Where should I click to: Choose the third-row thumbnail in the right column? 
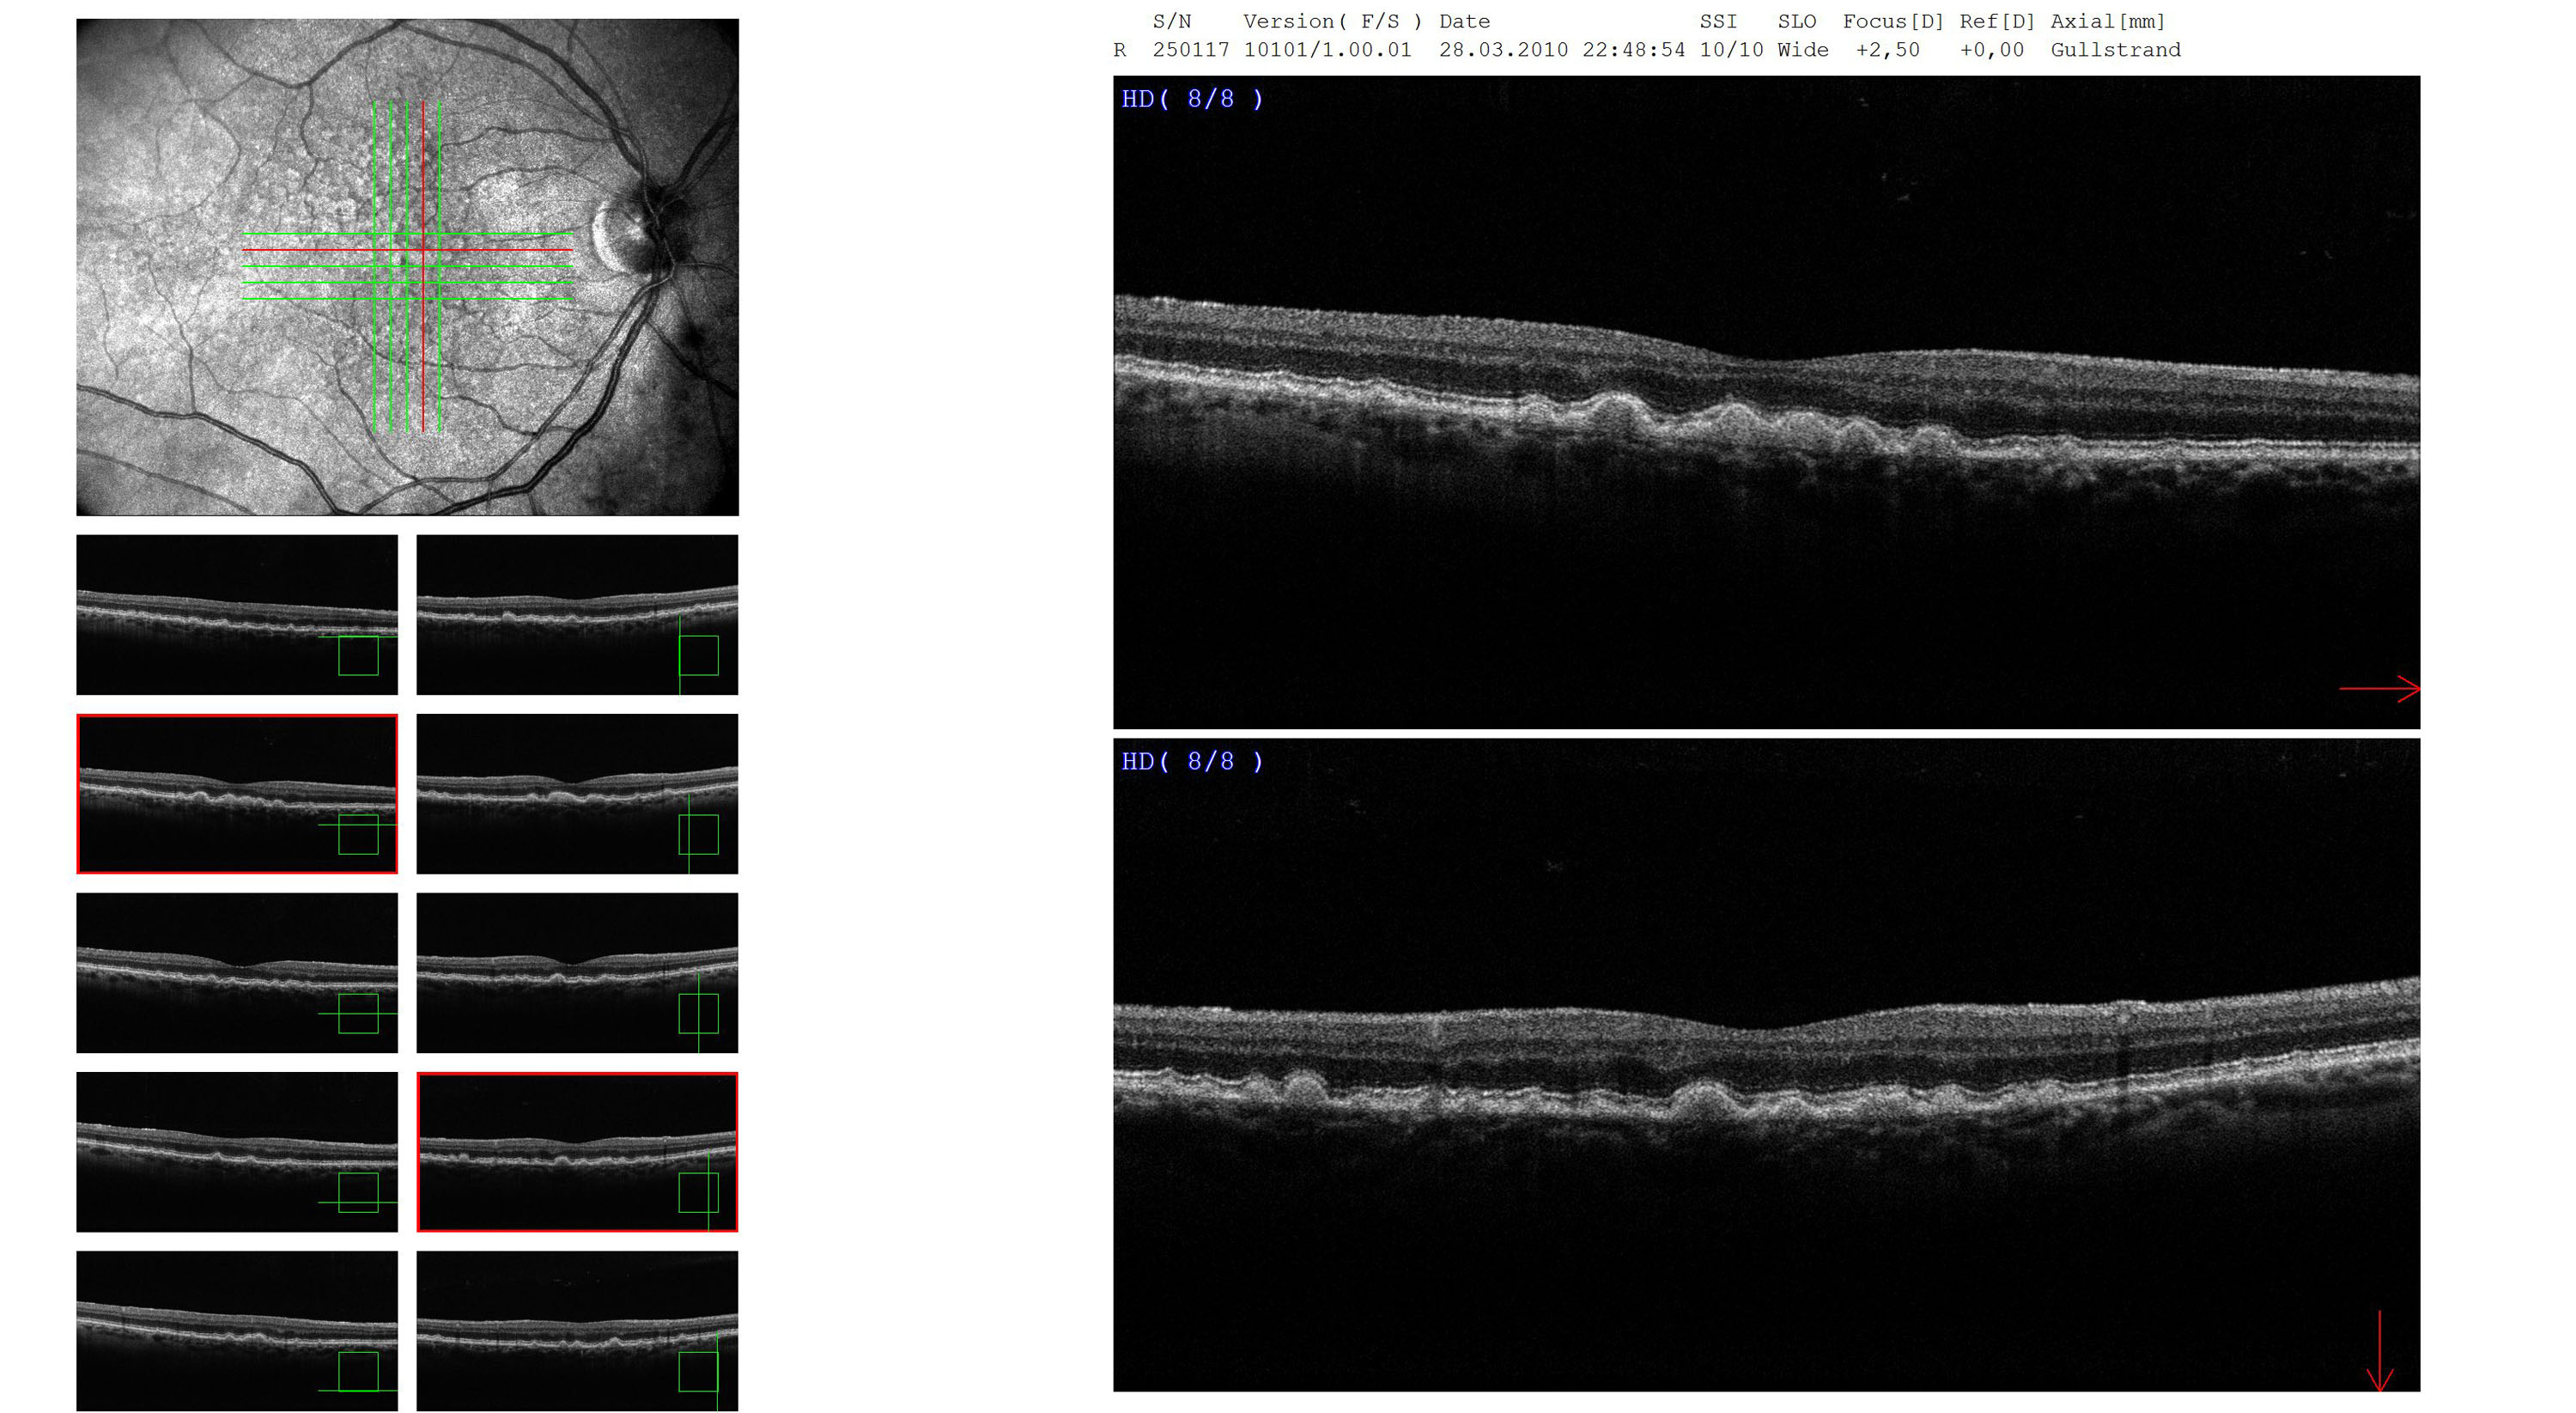click(577, 973)
